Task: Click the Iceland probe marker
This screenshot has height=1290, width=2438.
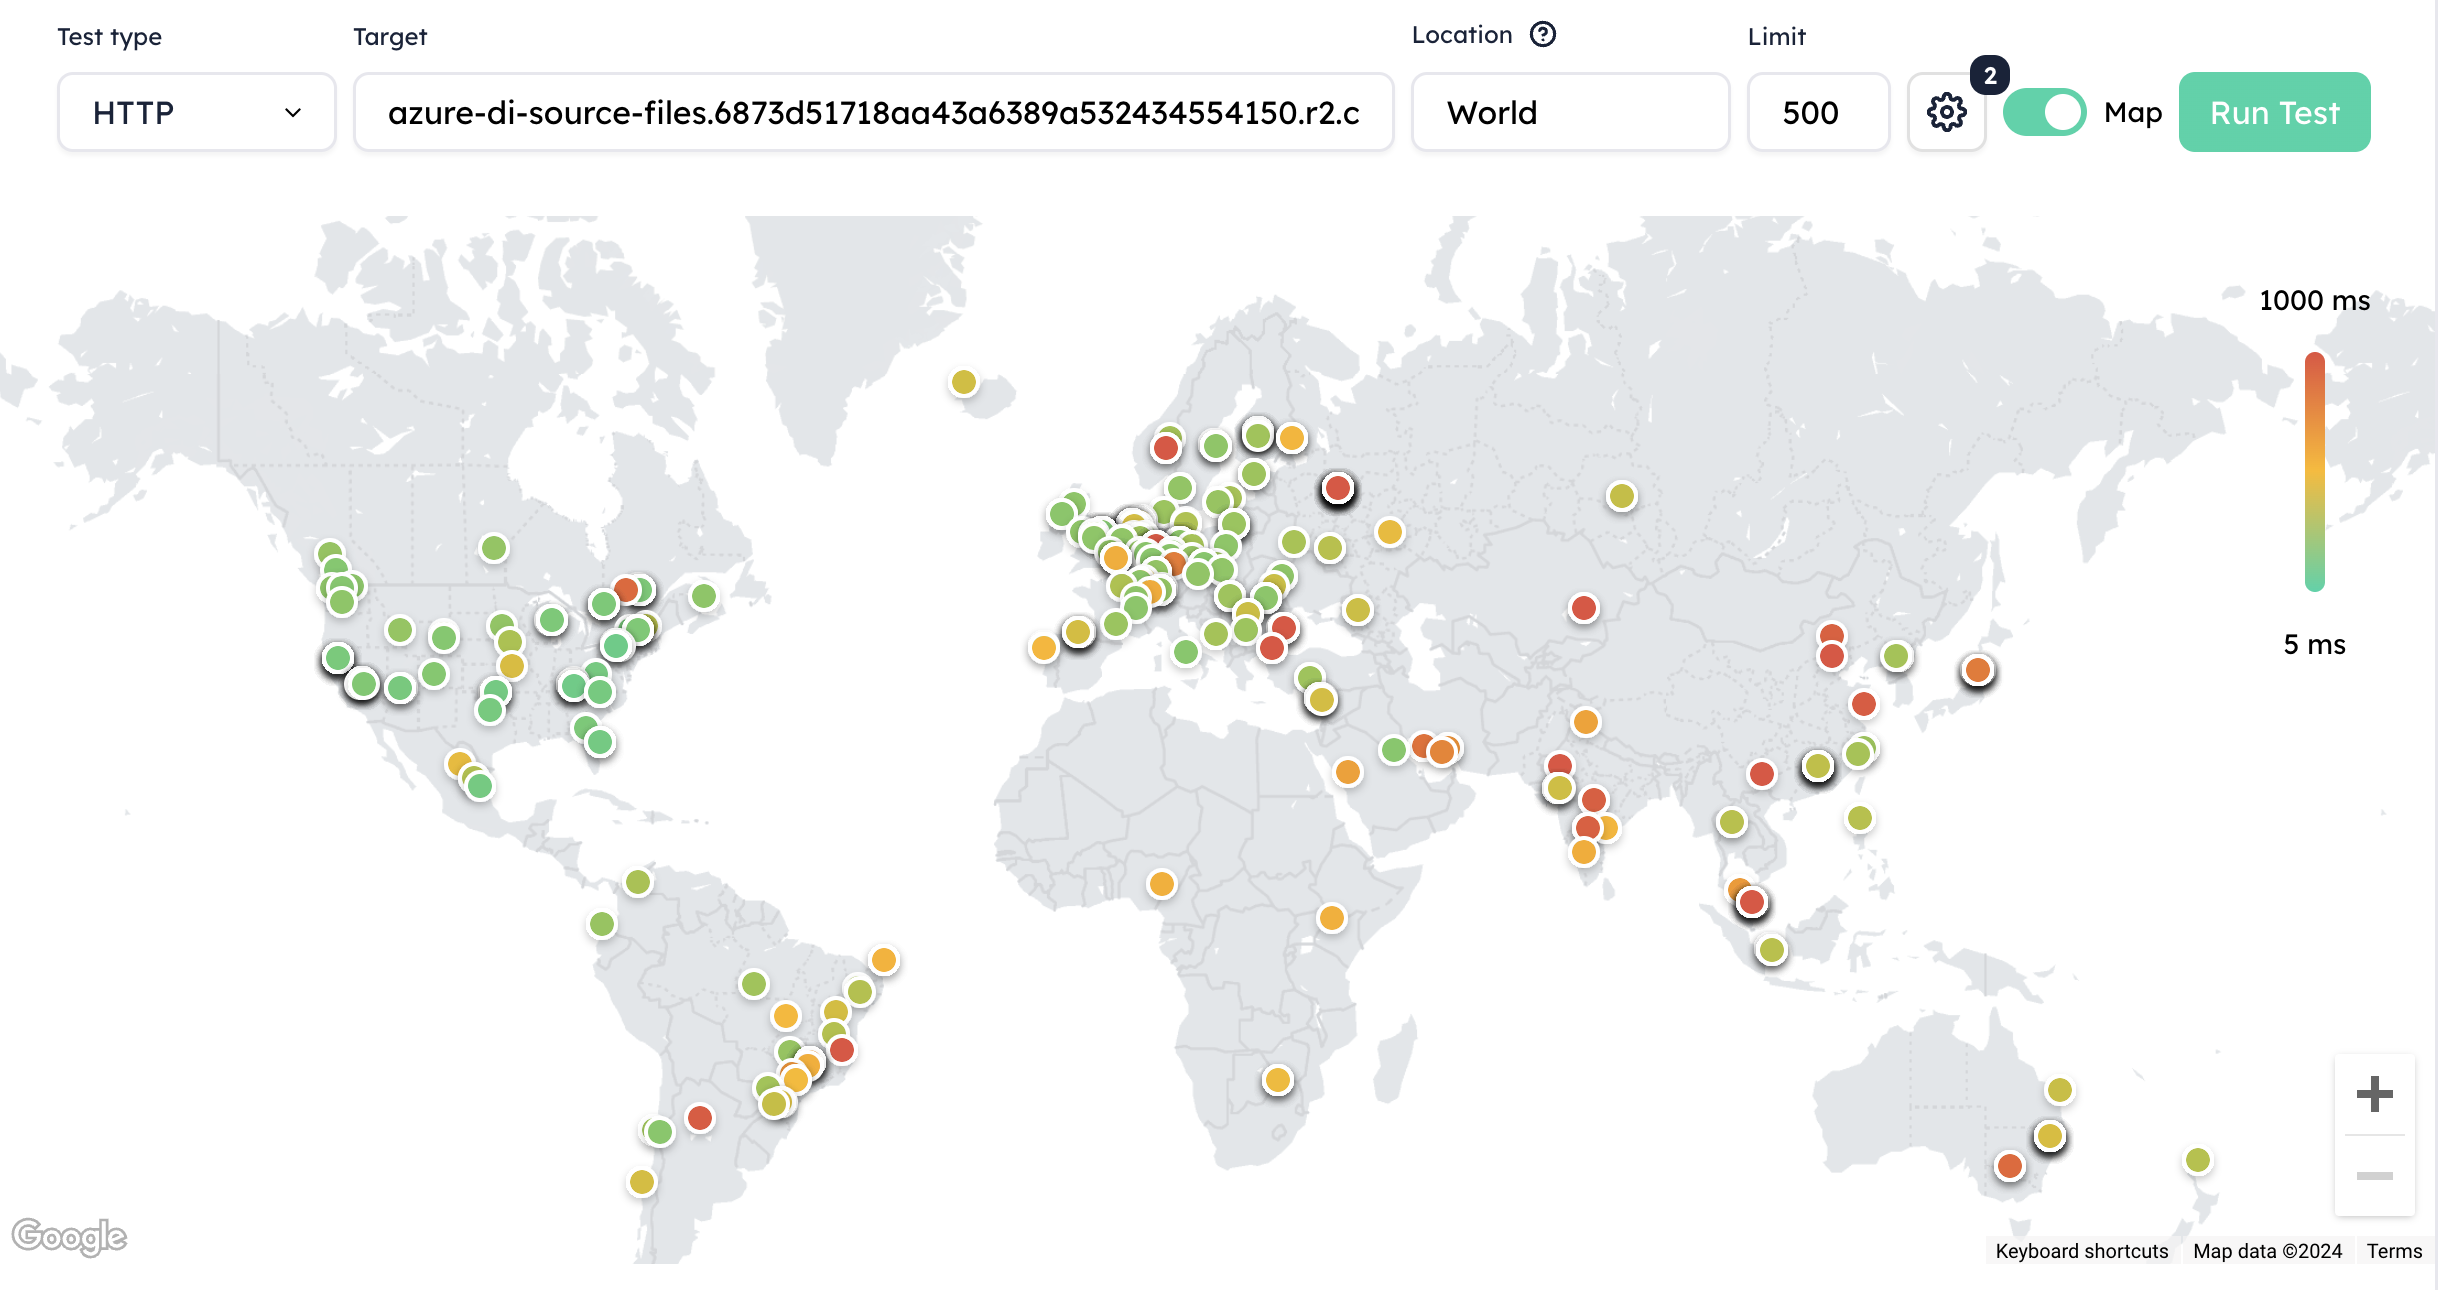Action: (x=964, y=382)
